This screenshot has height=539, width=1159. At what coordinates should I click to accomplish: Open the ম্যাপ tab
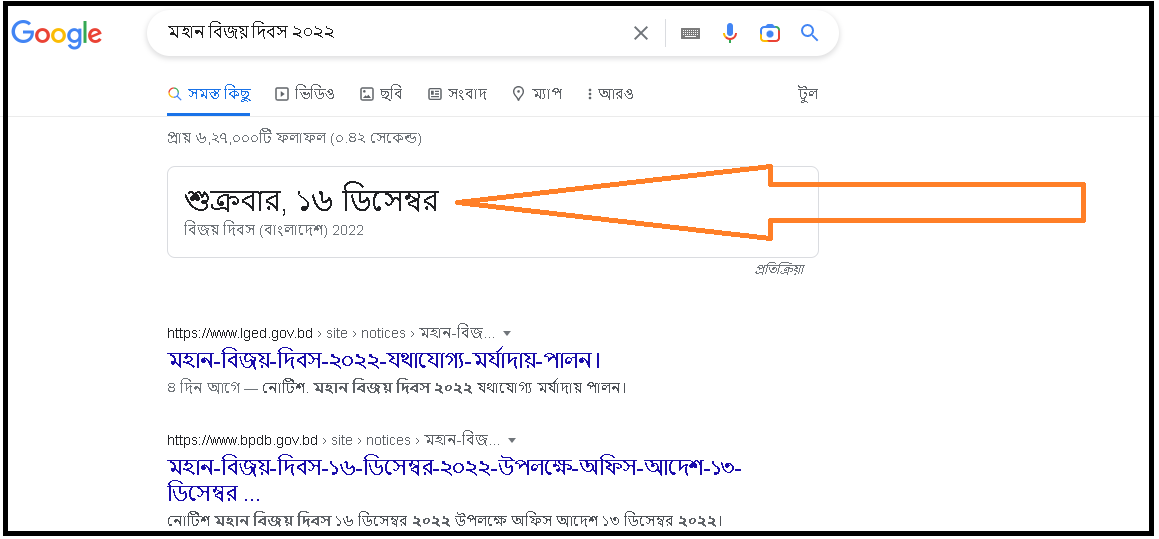(x=537, y=94)
